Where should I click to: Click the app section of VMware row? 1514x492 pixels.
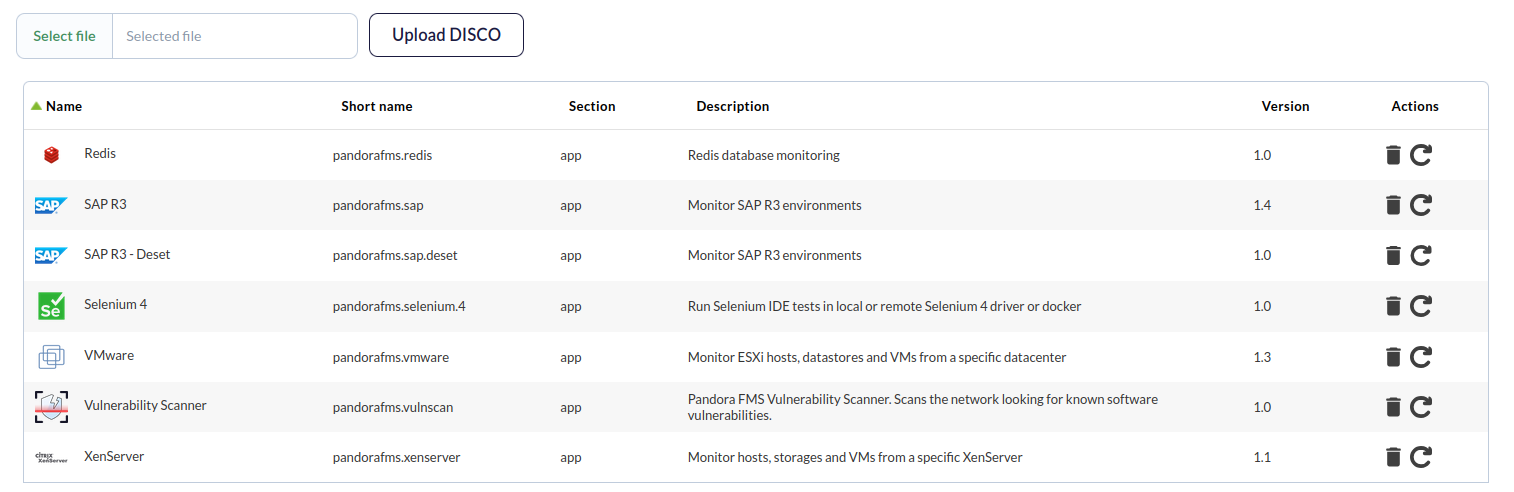point(570,358)
